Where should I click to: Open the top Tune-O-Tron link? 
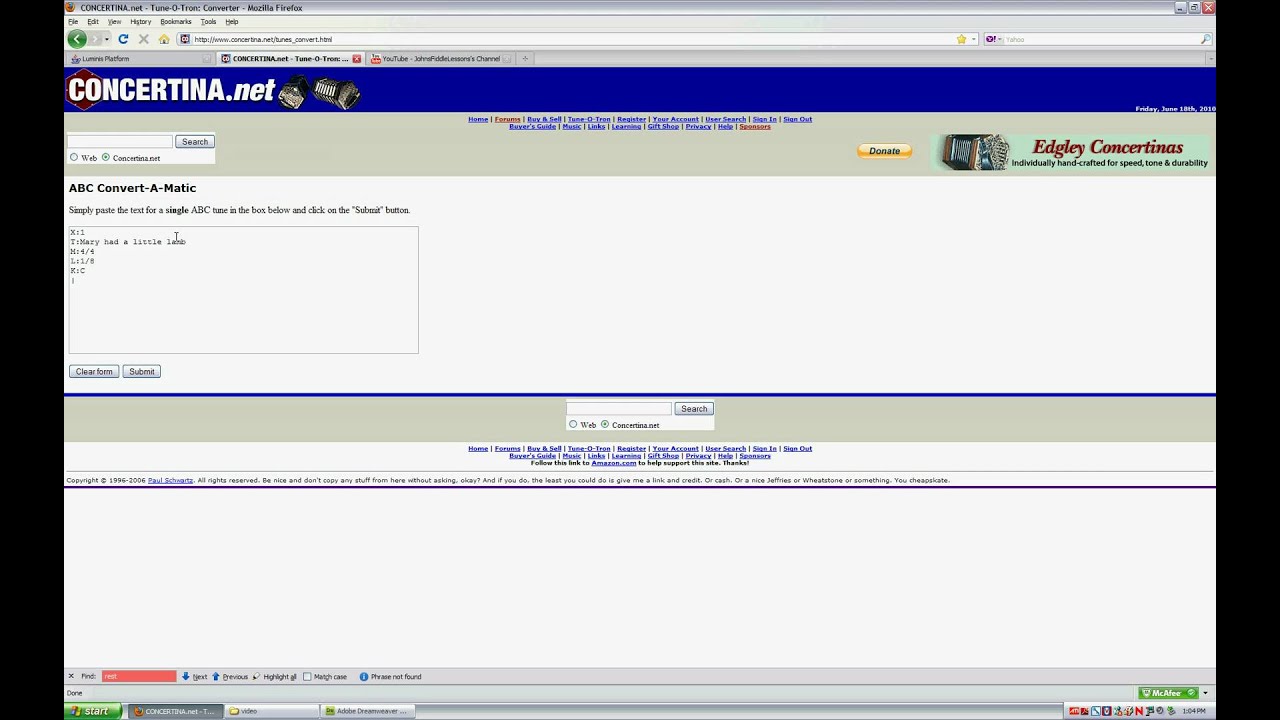[x=589, y=119]
